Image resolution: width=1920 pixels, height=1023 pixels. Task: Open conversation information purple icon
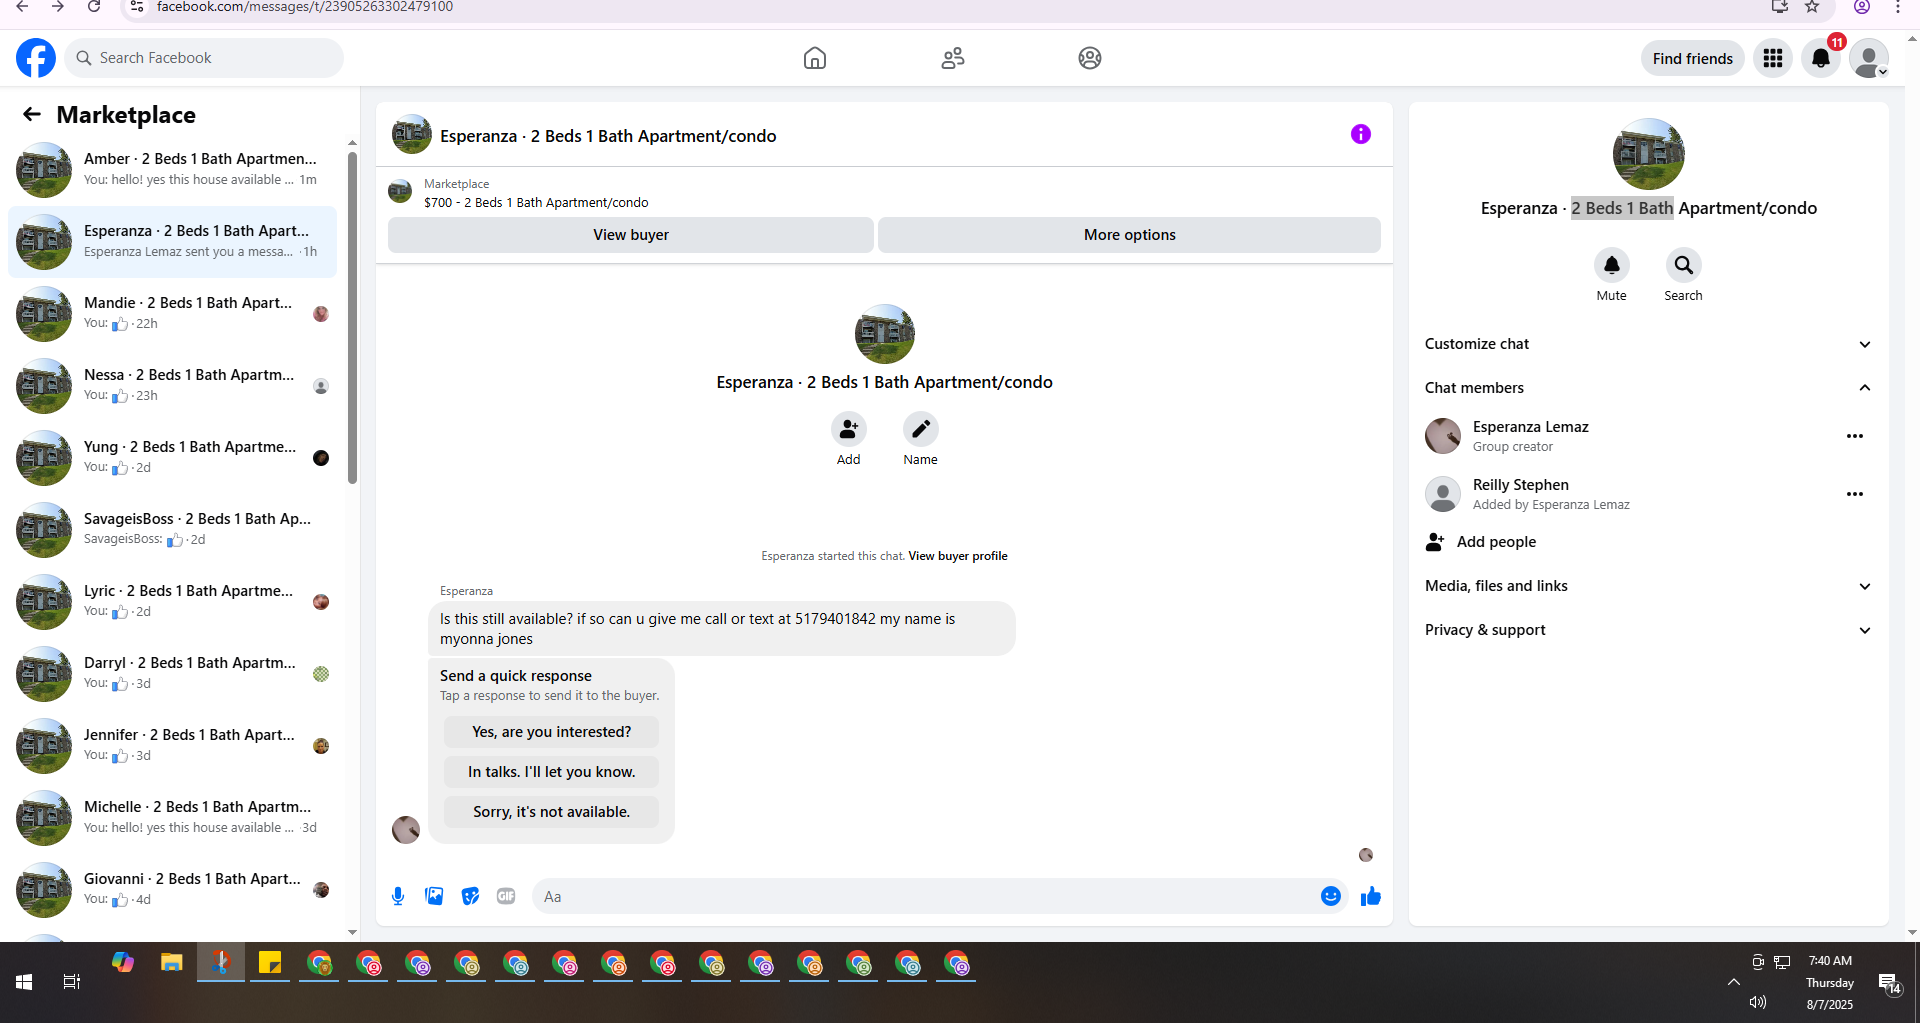[1361, 134]
